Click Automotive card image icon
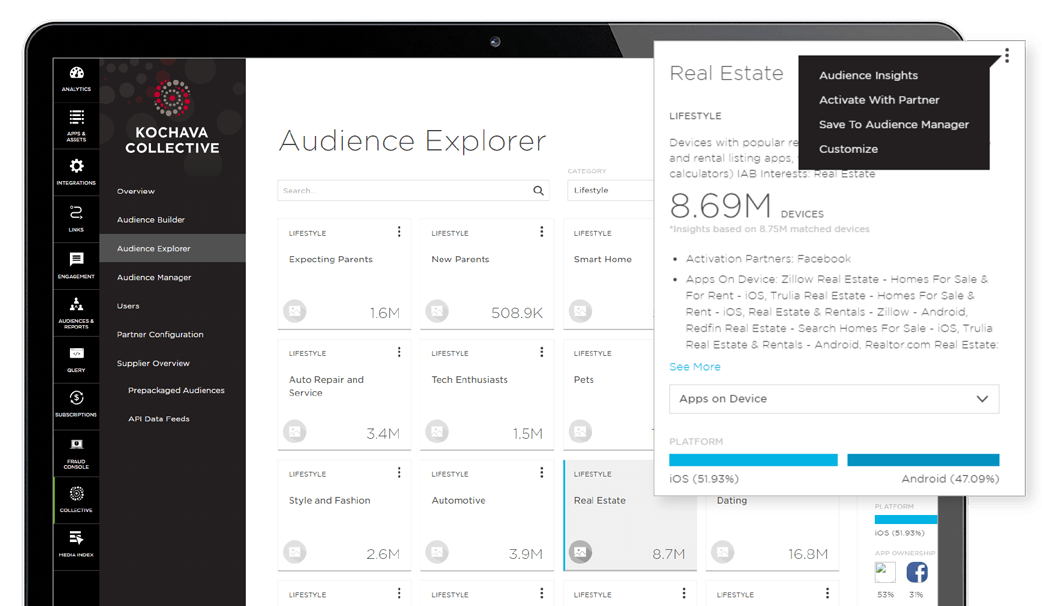 click(x=437, y=552)
